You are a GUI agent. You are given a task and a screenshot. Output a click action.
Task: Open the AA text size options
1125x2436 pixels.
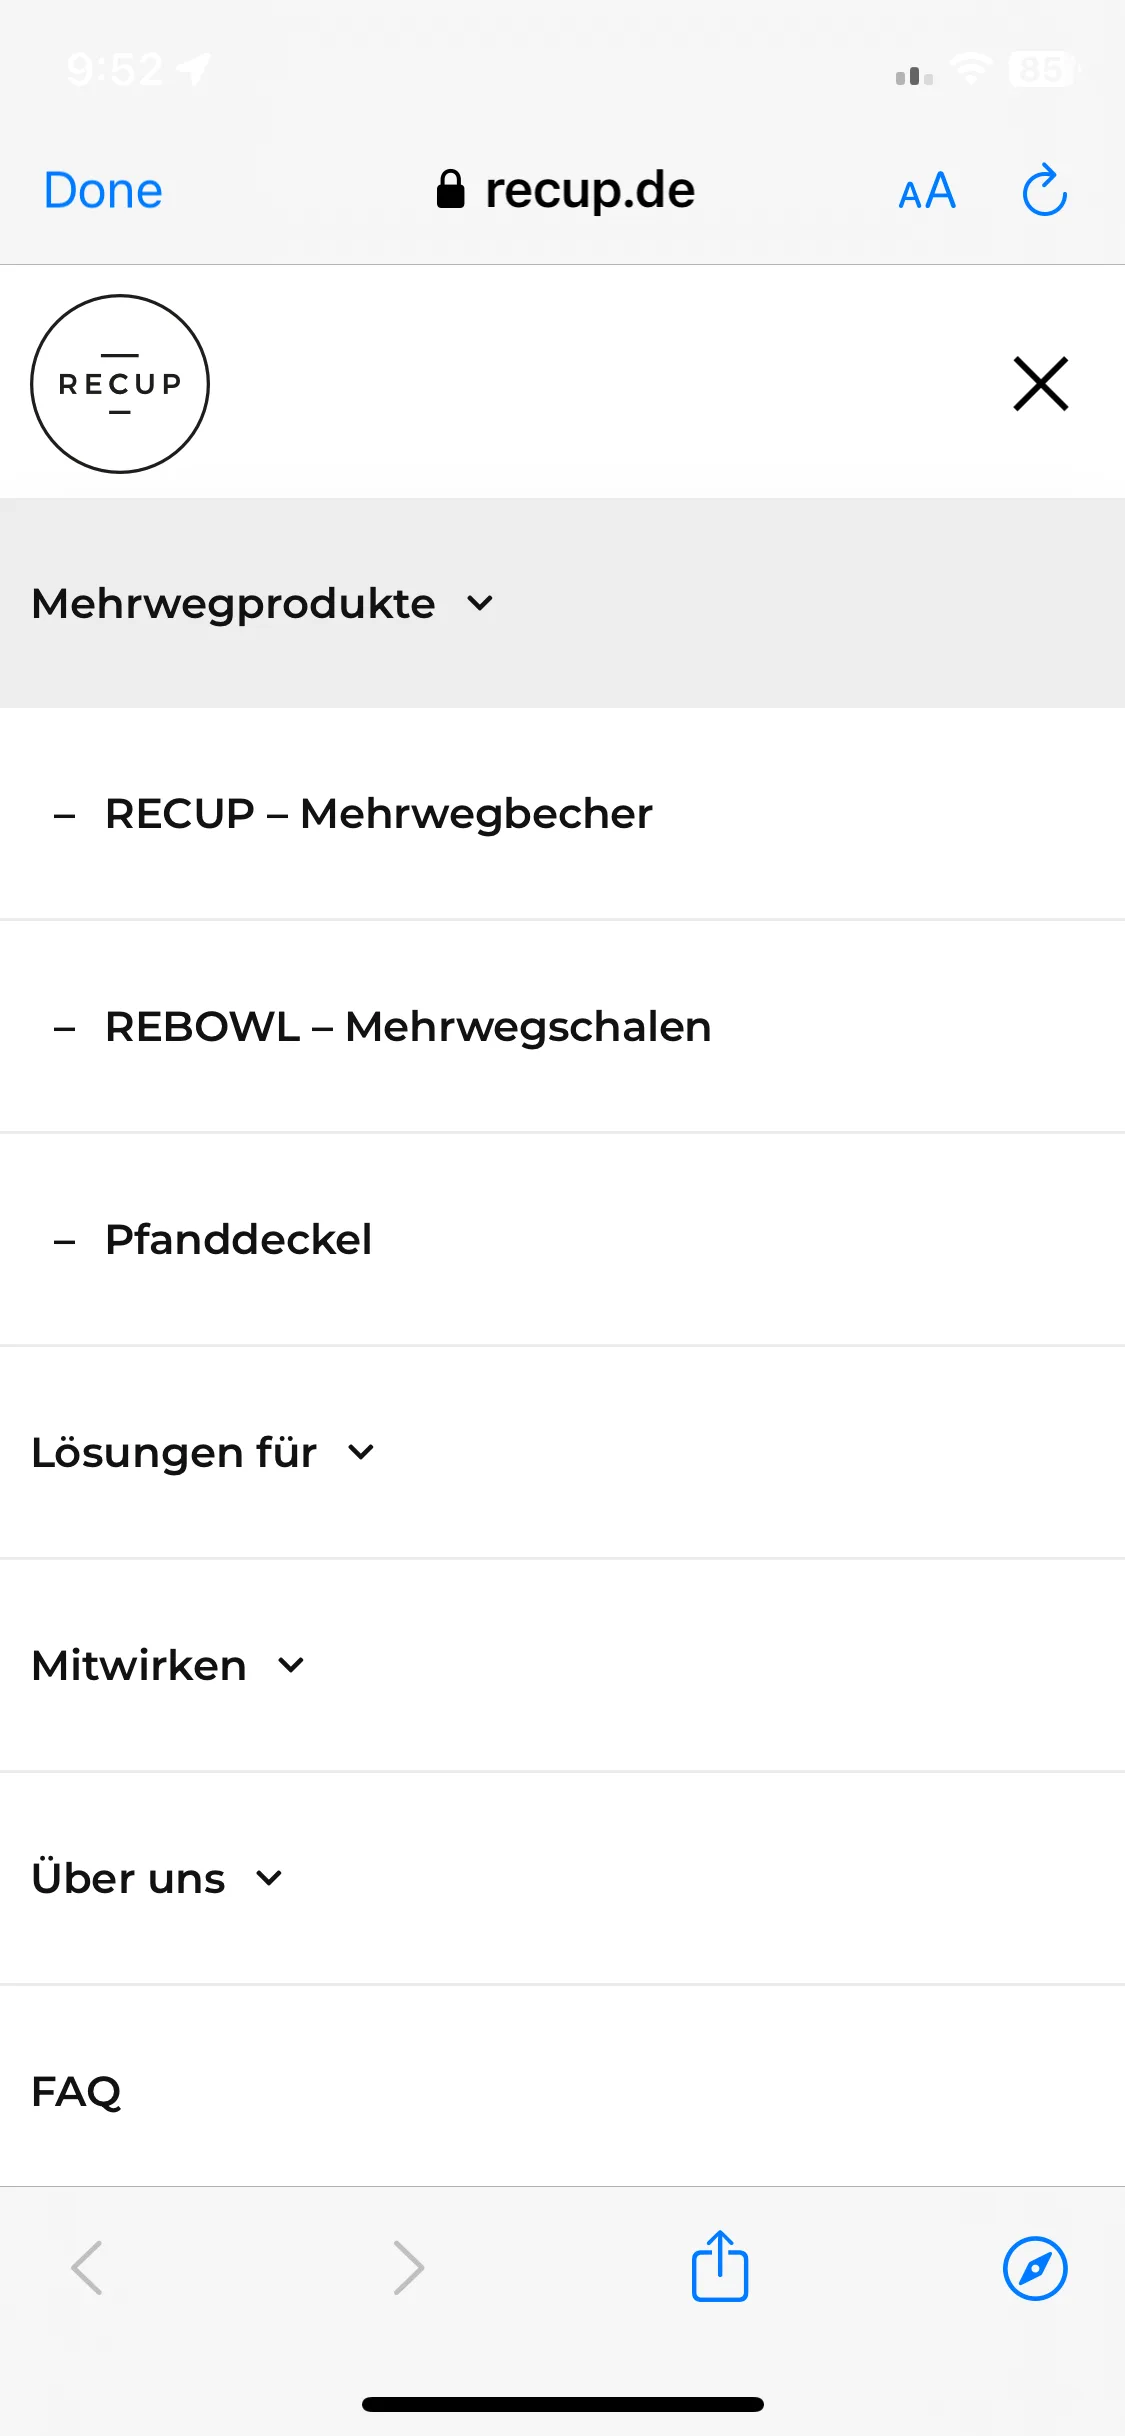(927, 191)
